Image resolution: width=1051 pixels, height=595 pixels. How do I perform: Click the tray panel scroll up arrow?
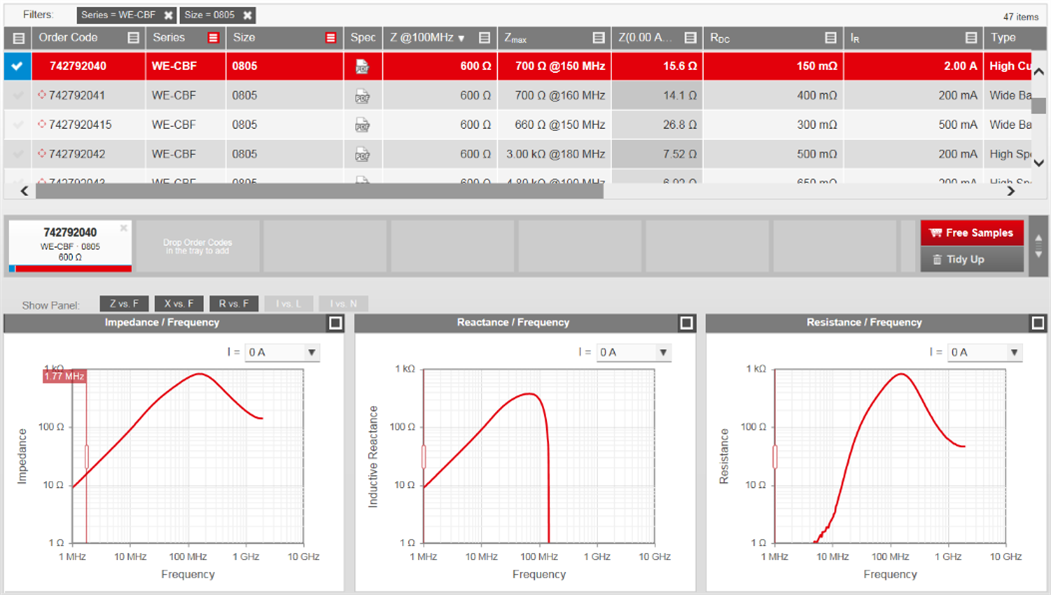[x=1038, y=239]
